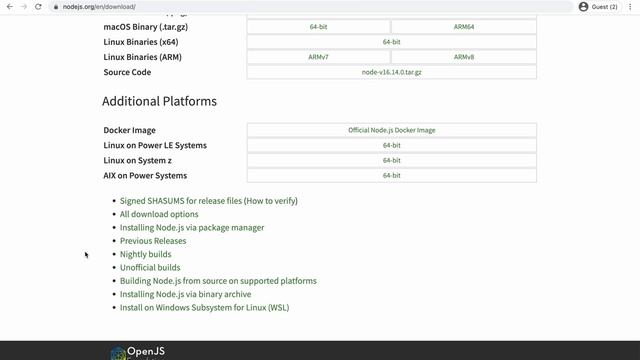
Task: Open All download options link
Action: (159, 214)
